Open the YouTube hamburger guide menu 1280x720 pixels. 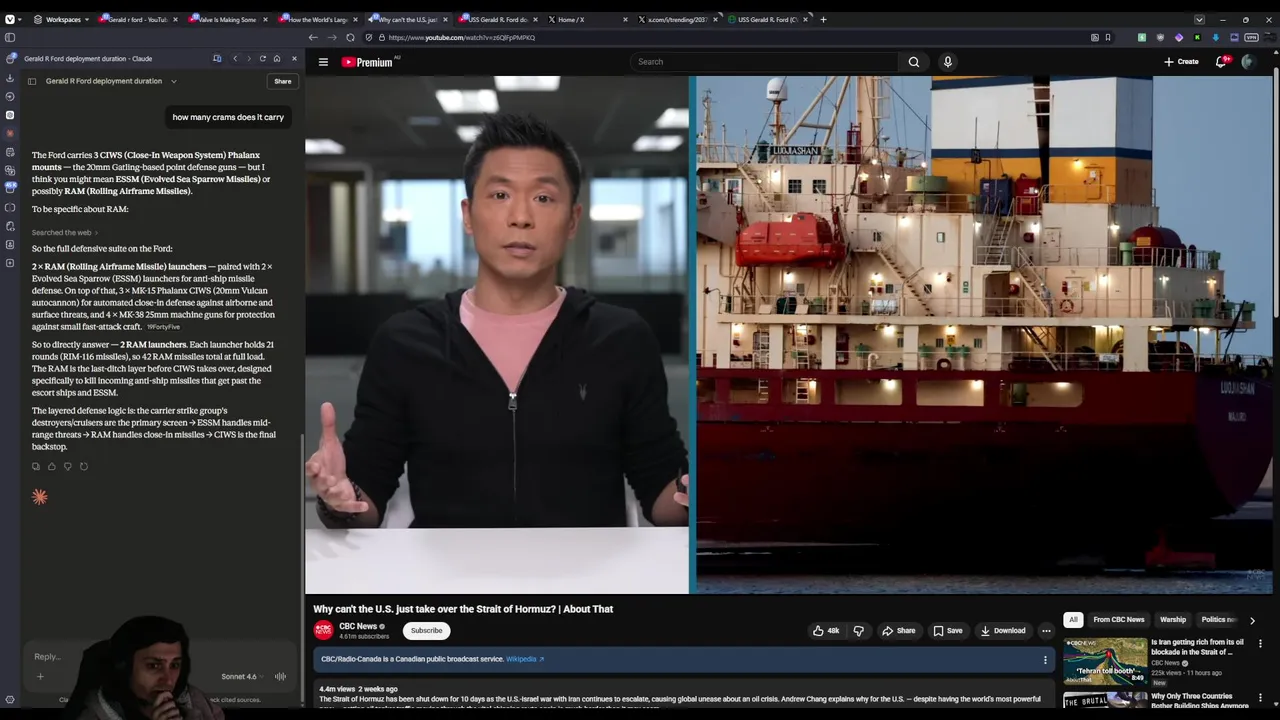click(323, 62)
